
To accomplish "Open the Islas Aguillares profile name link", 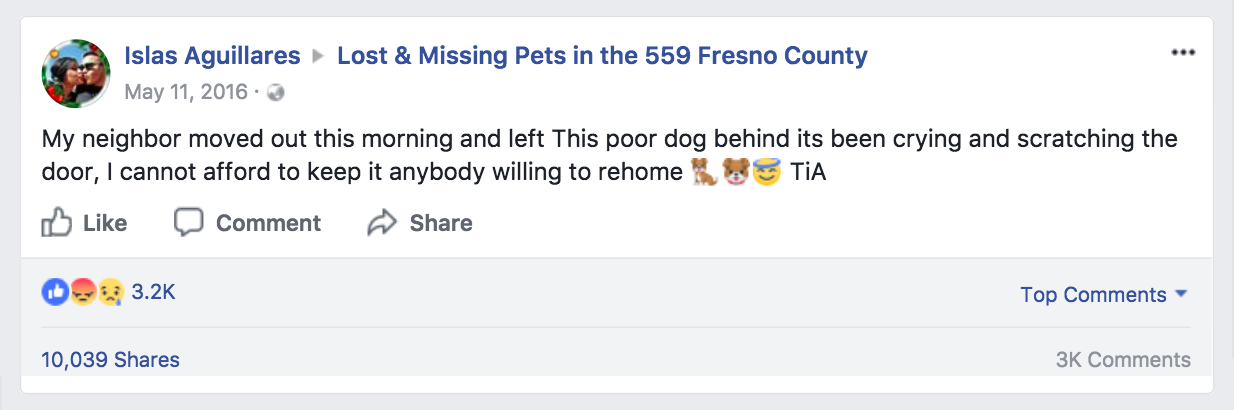I will 212,55.
